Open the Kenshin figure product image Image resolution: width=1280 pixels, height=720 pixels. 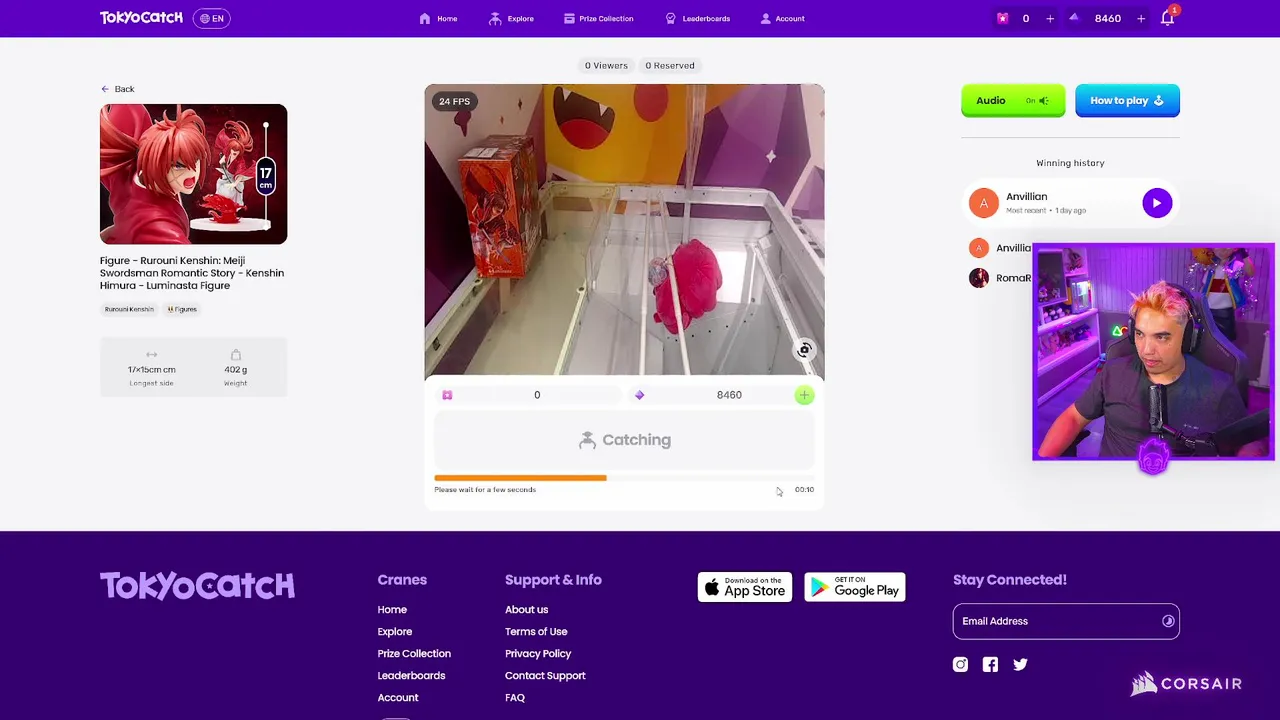click(x=193, y=174)
